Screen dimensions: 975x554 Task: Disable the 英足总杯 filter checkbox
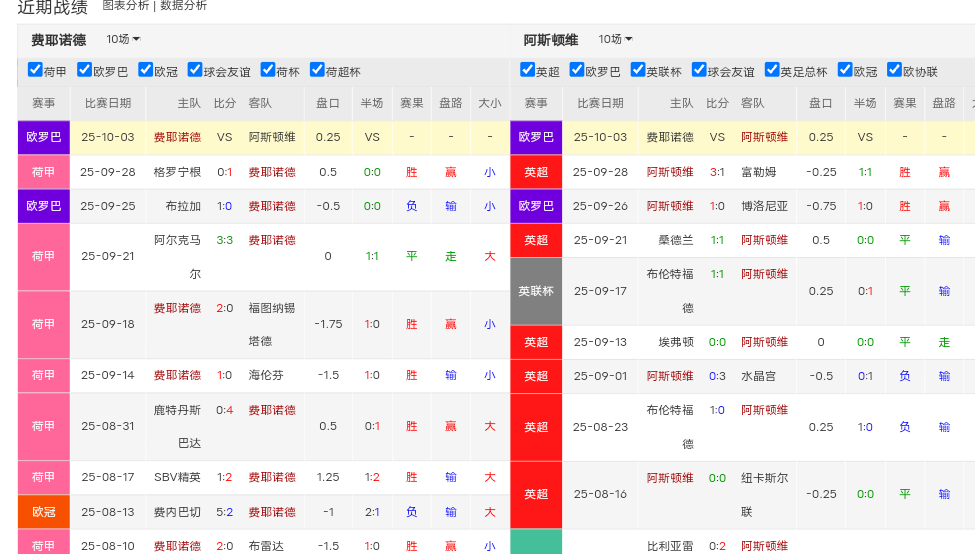pyautogui.click(x=772, y=70)
